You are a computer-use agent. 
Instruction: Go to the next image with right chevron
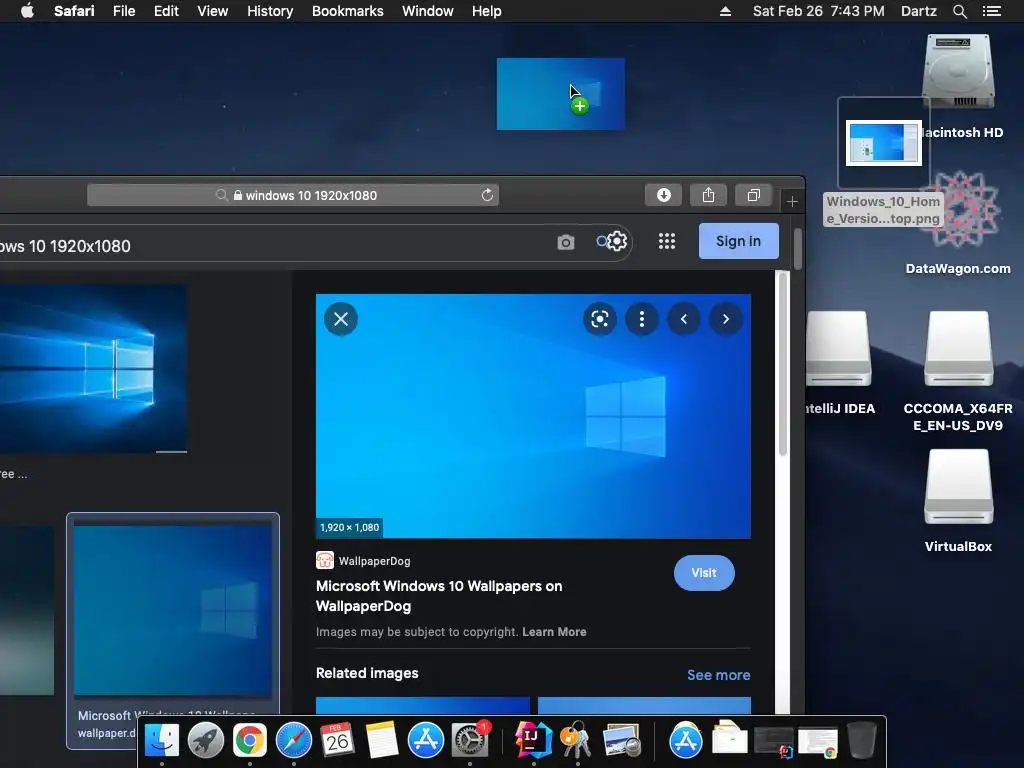click(726, 319)
